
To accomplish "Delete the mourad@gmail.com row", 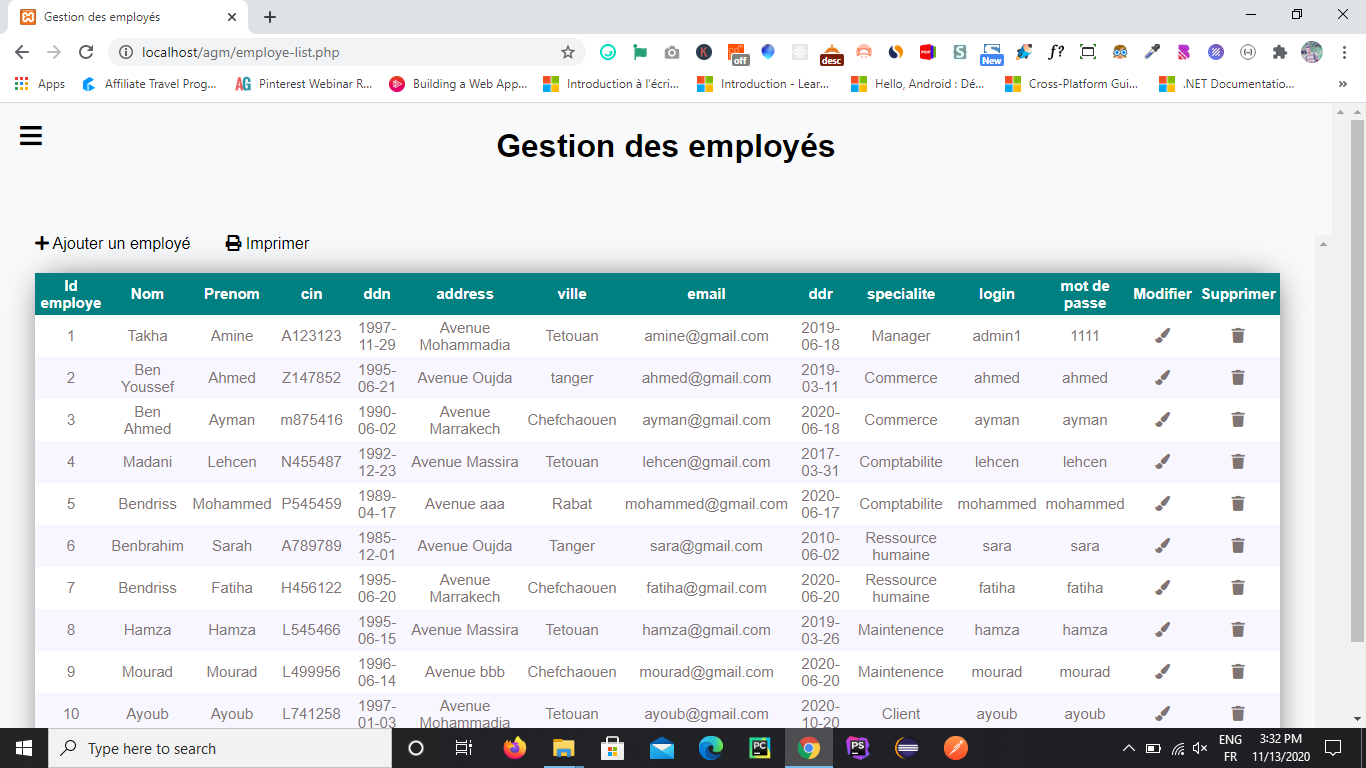I will tap(1238, 672).
